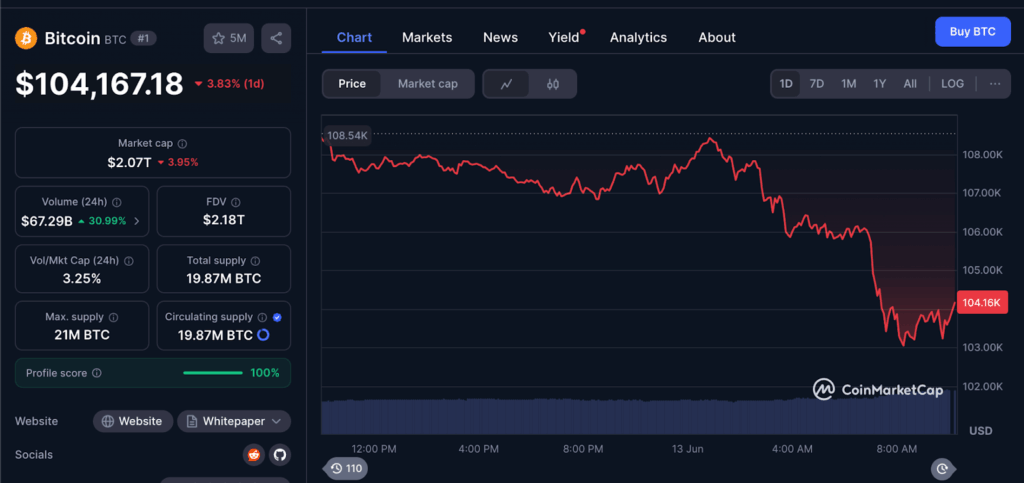Go to the Analytics tab
This screenshot has width=1024, height=483.
pos(638,37)
